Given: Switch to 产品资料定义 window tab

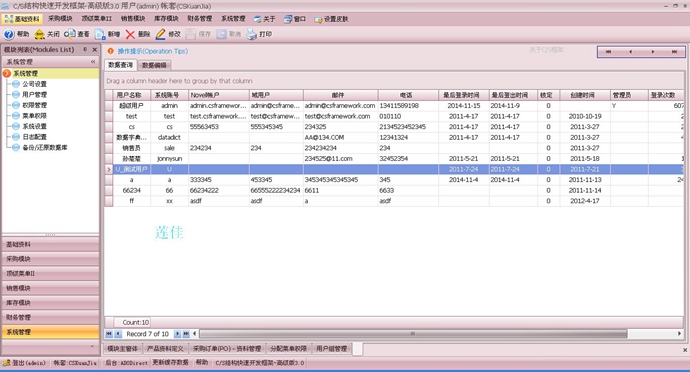Looking at the screenshot, I should 165,349.
